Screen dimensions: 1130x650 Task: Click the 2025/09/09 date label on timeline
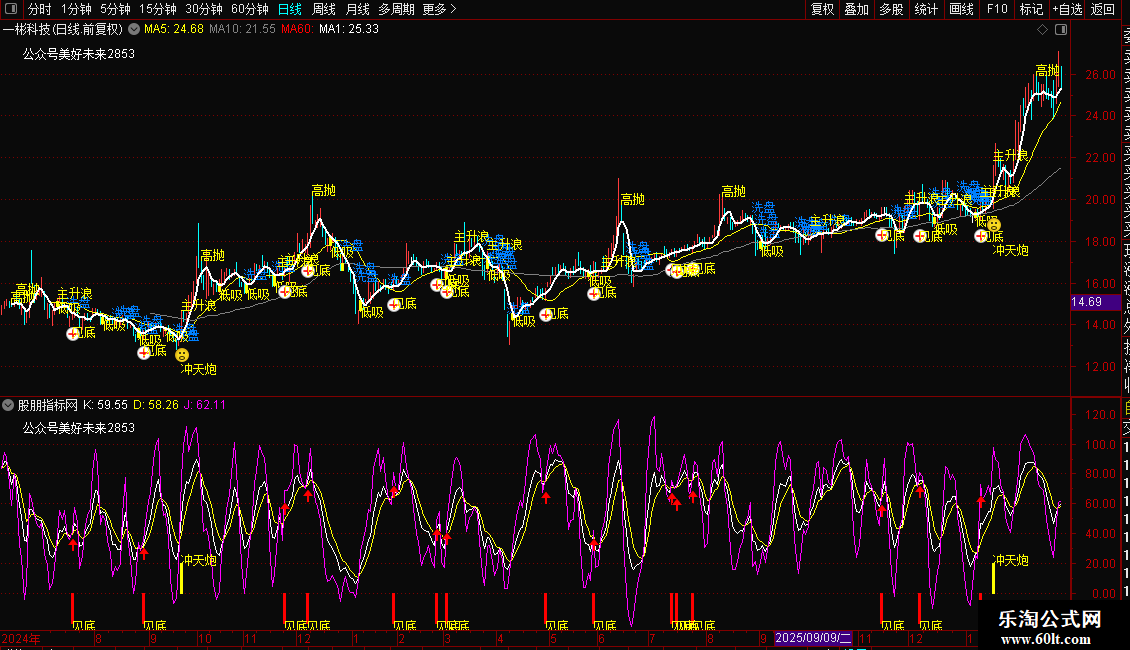point(814,637)
